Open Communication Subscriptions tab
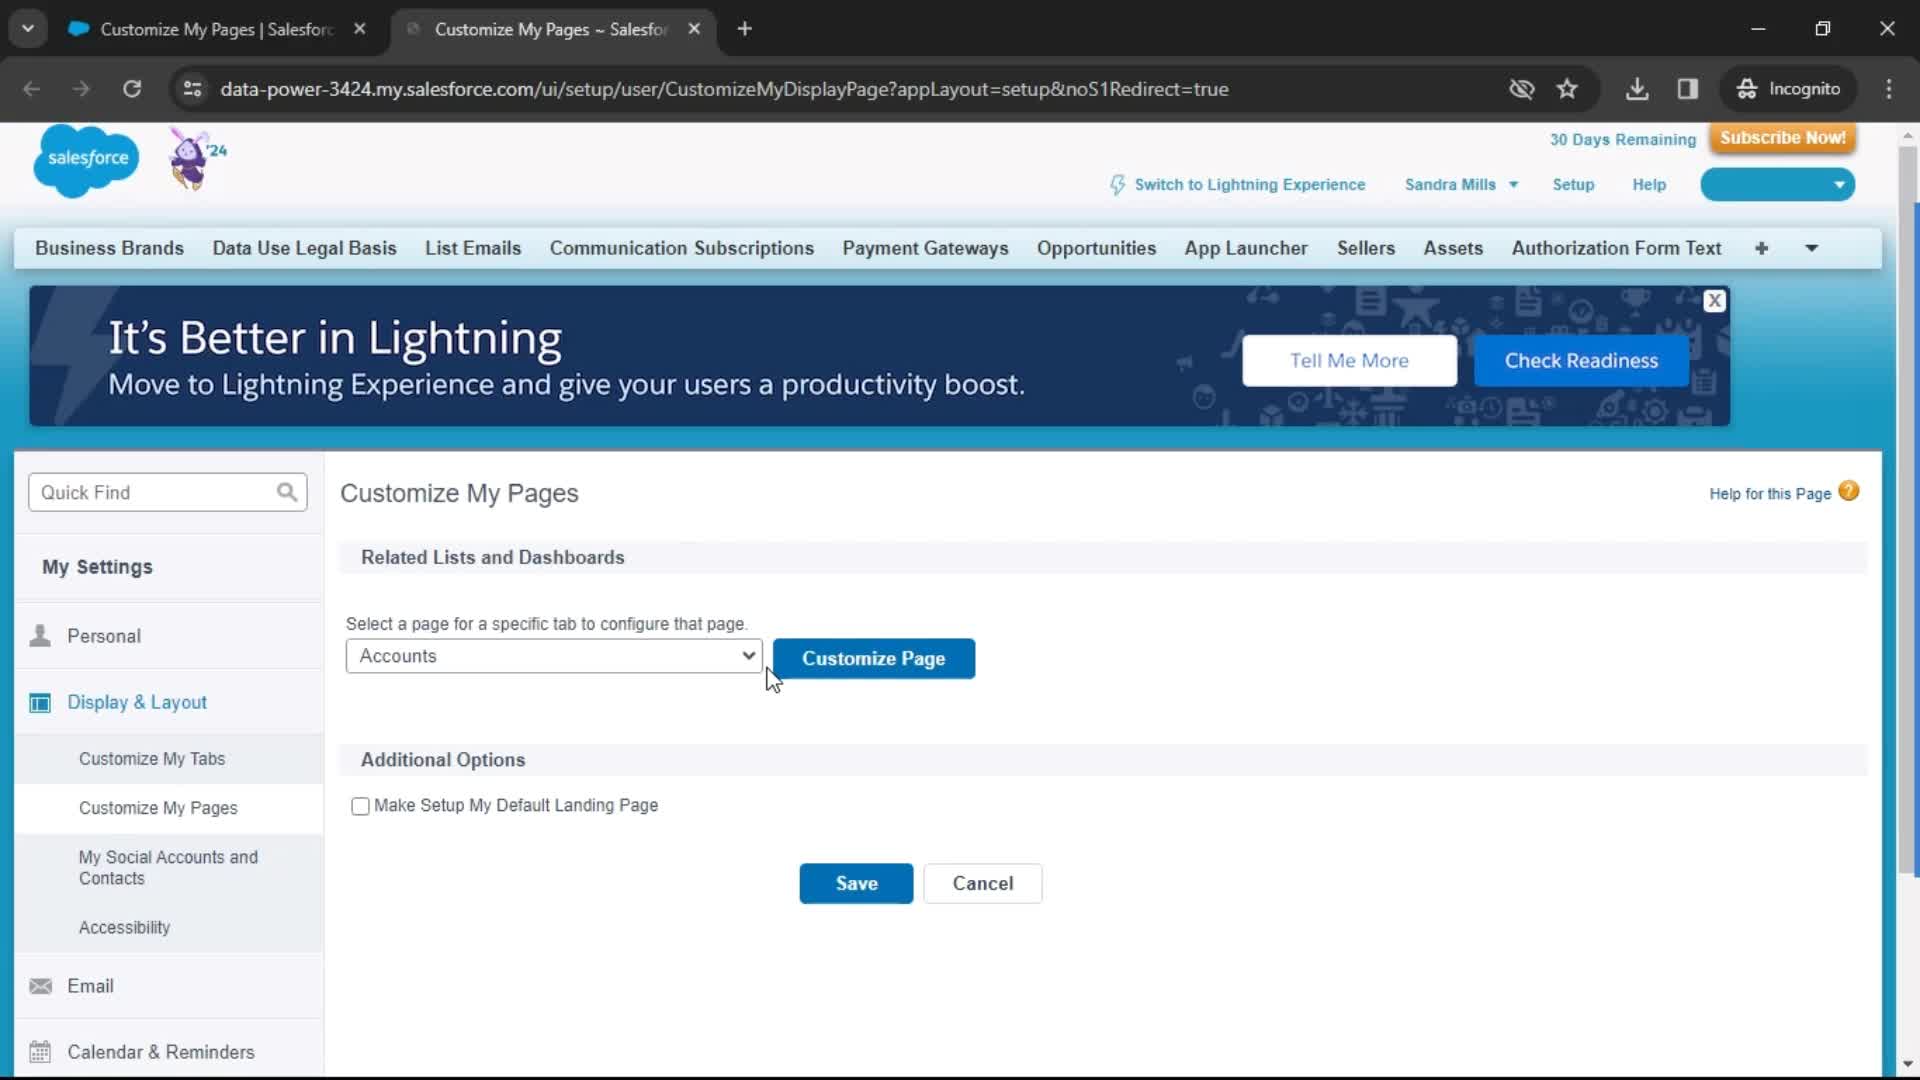Image resolution: width=1920 pixels, height=1080 pixels. click(682, 248)
